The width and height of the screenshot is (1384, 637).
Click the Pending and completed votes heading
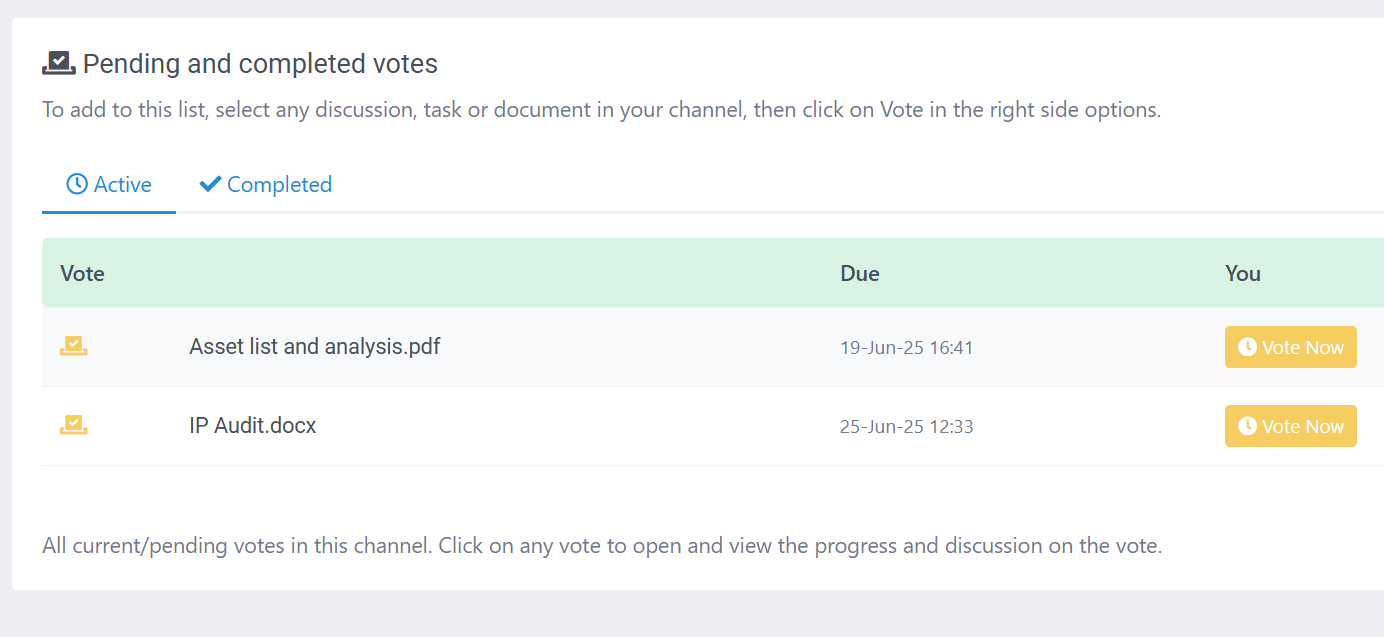260,64
